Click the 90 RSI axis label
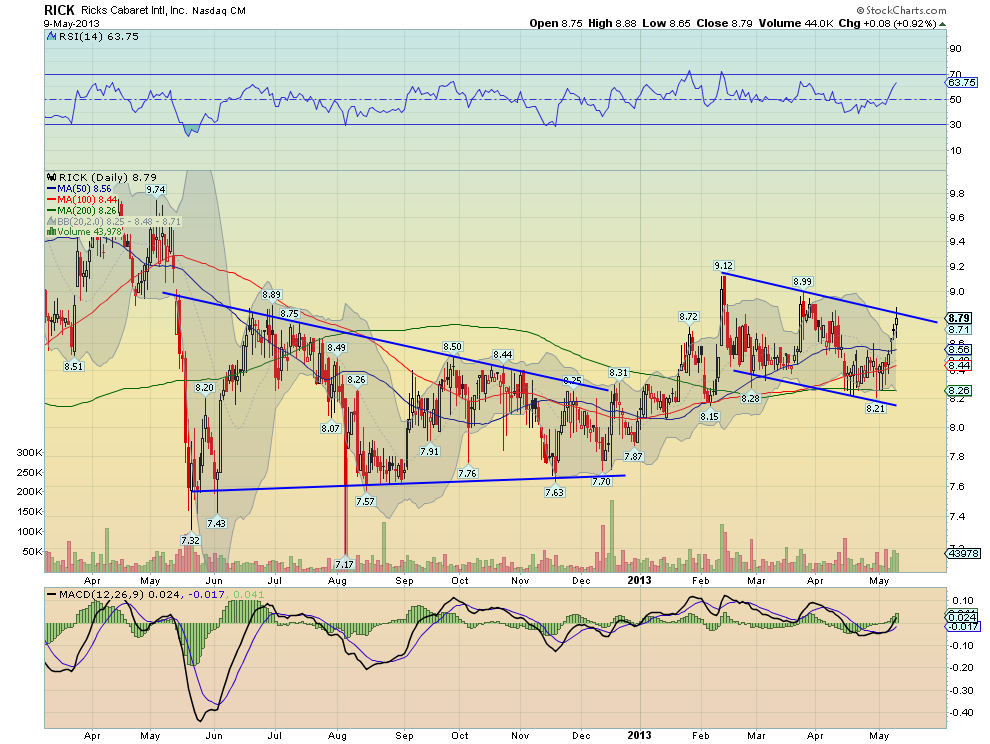This screenshot has height=744, width=990. coord(955,49)
